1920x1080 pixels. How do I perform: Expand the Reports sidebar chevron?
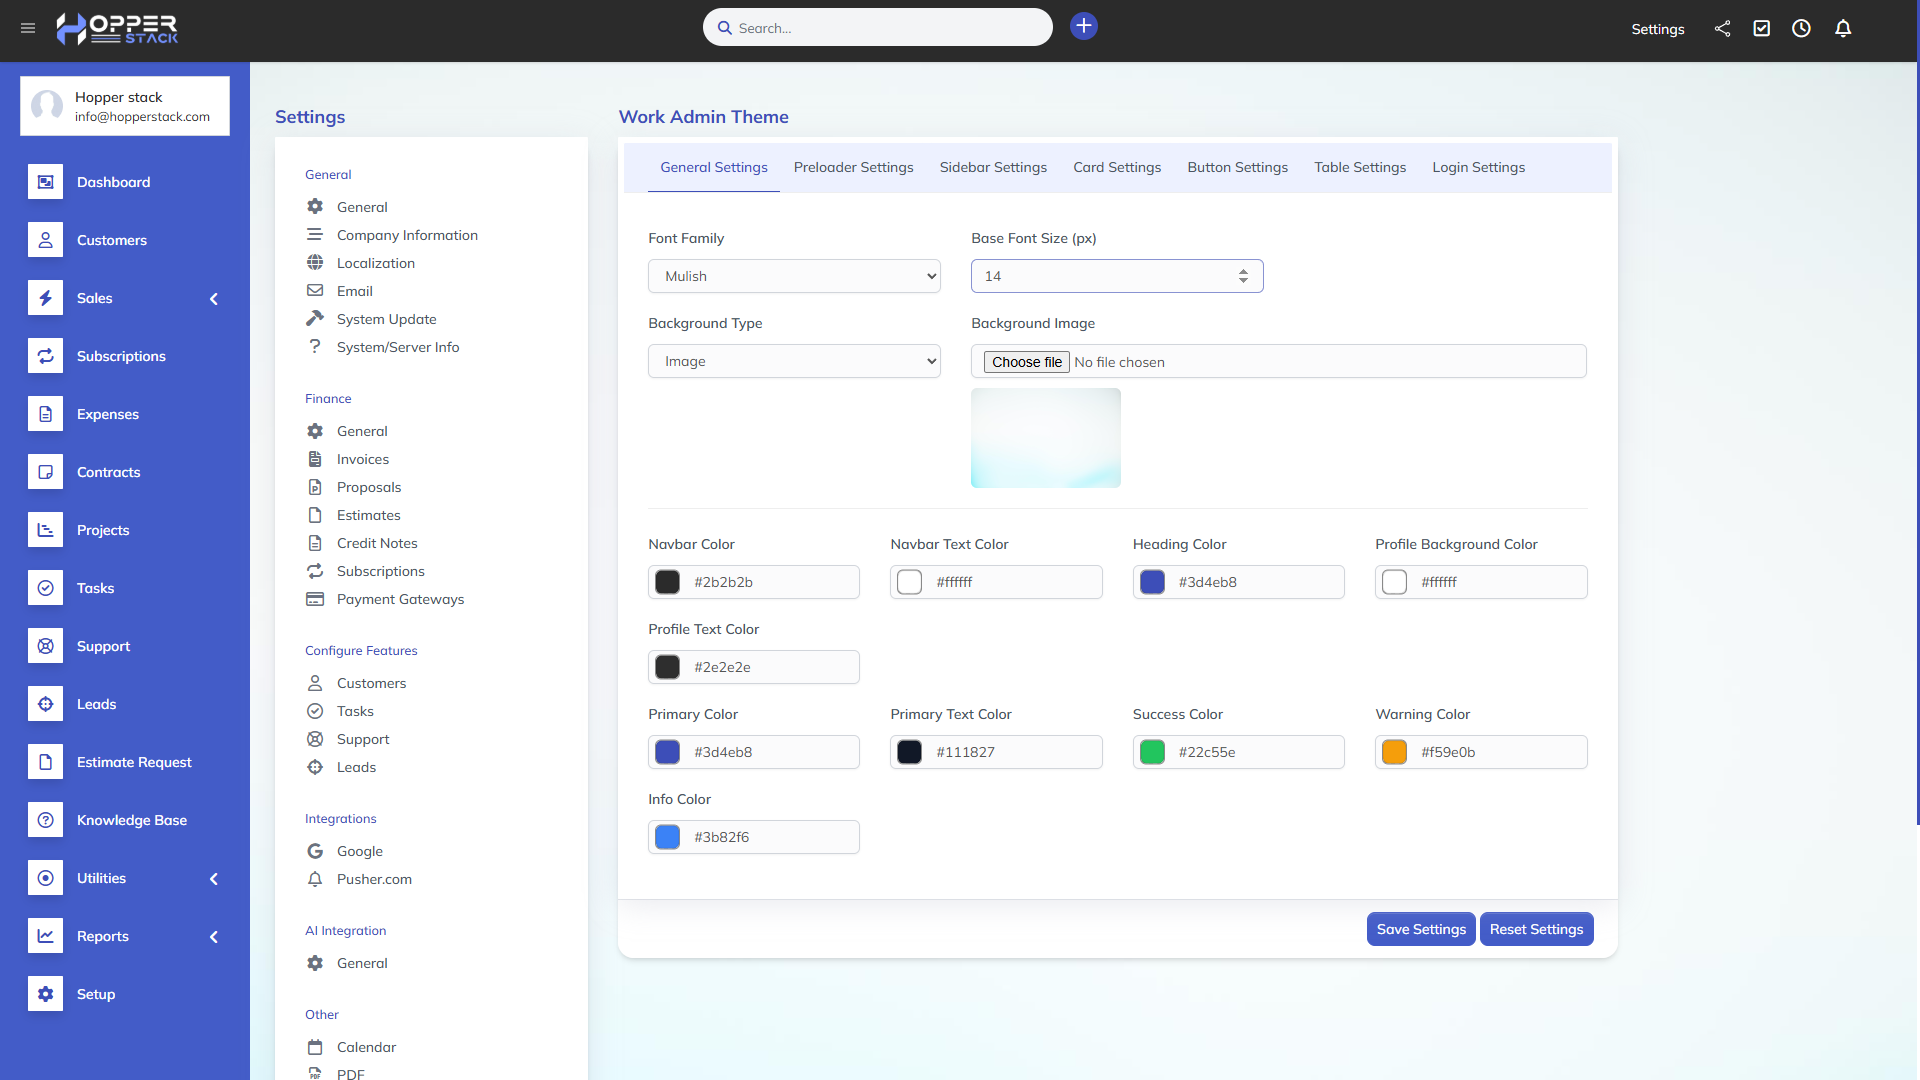pos(213,937)
